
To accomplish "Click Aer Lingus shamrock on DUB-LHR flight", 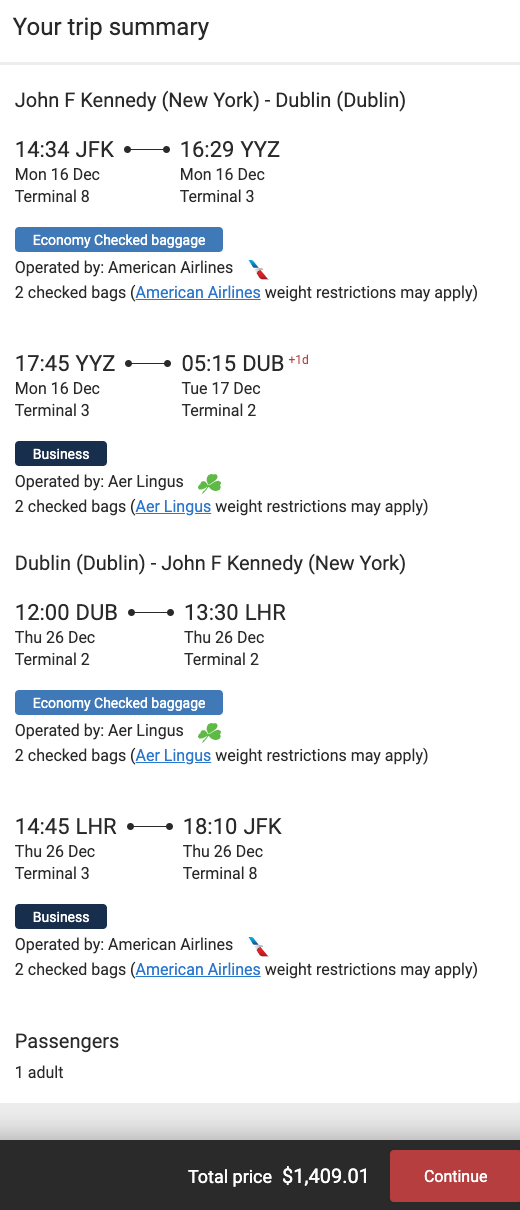I will coord(209,732).
